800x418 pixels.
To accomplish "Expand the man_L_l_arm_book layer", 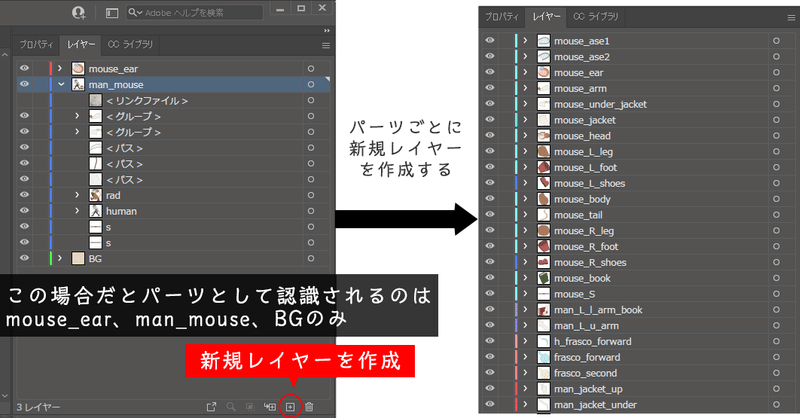I will [525, 309].
